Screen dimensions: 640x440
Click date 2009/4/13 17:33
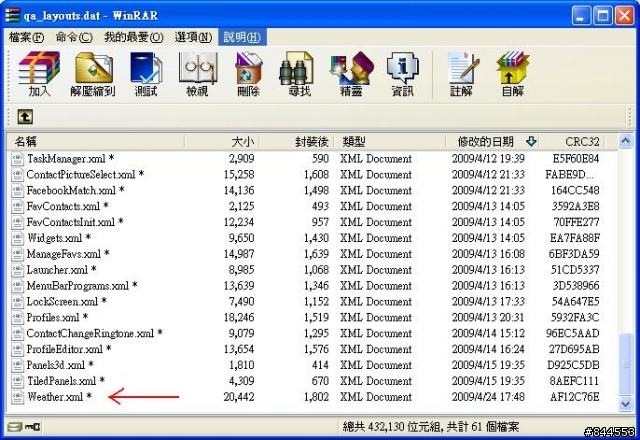click(x=488, y=302)
